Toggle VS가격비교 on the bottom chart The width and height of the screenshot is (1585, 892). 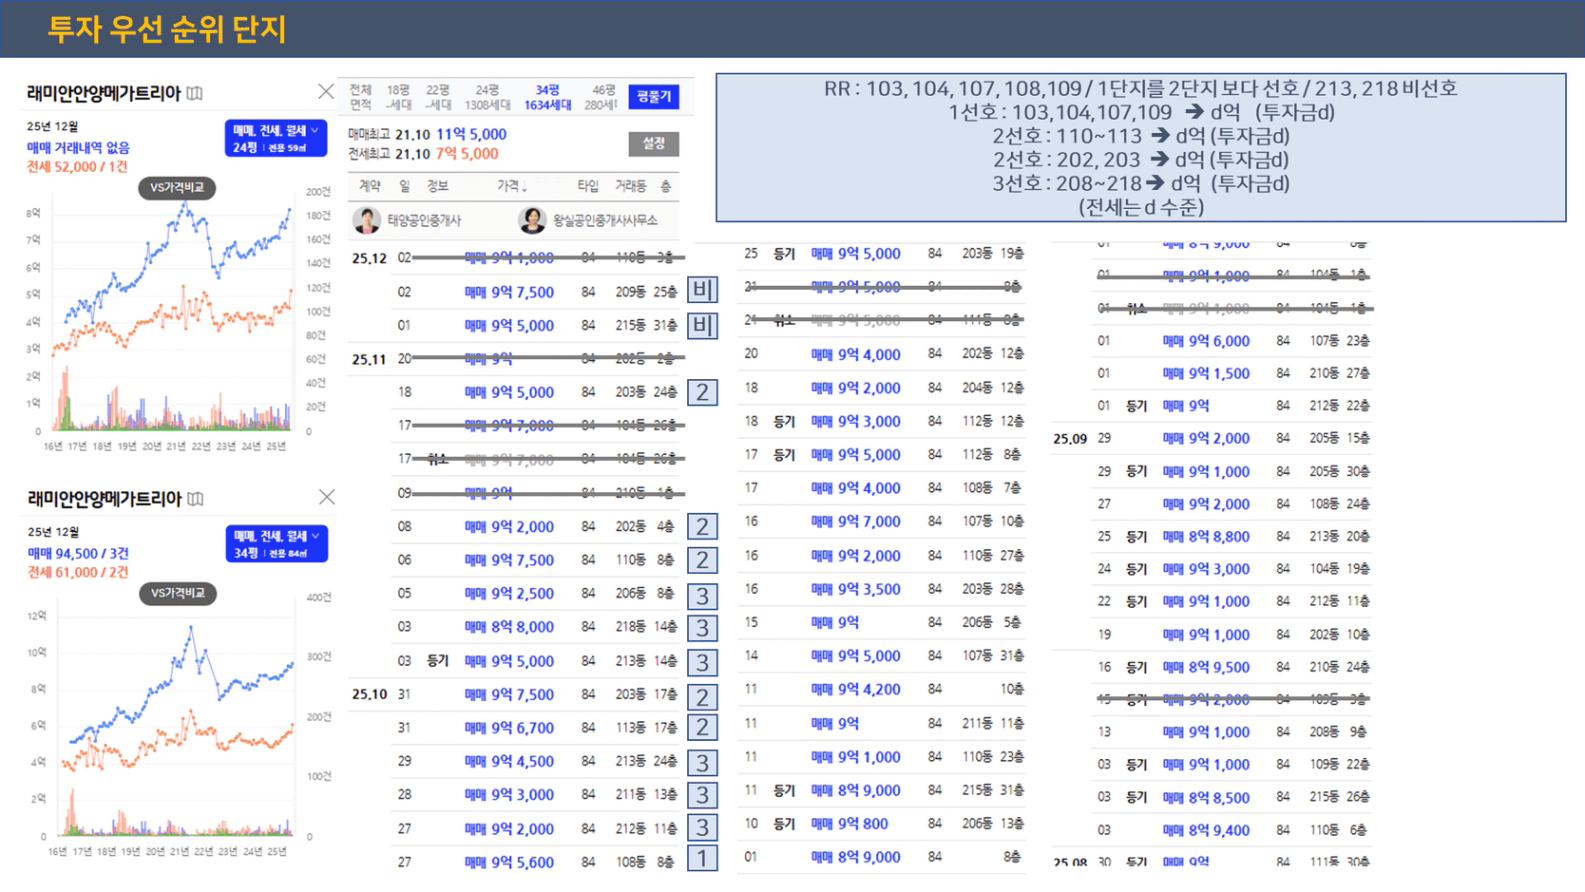[177, 593]
